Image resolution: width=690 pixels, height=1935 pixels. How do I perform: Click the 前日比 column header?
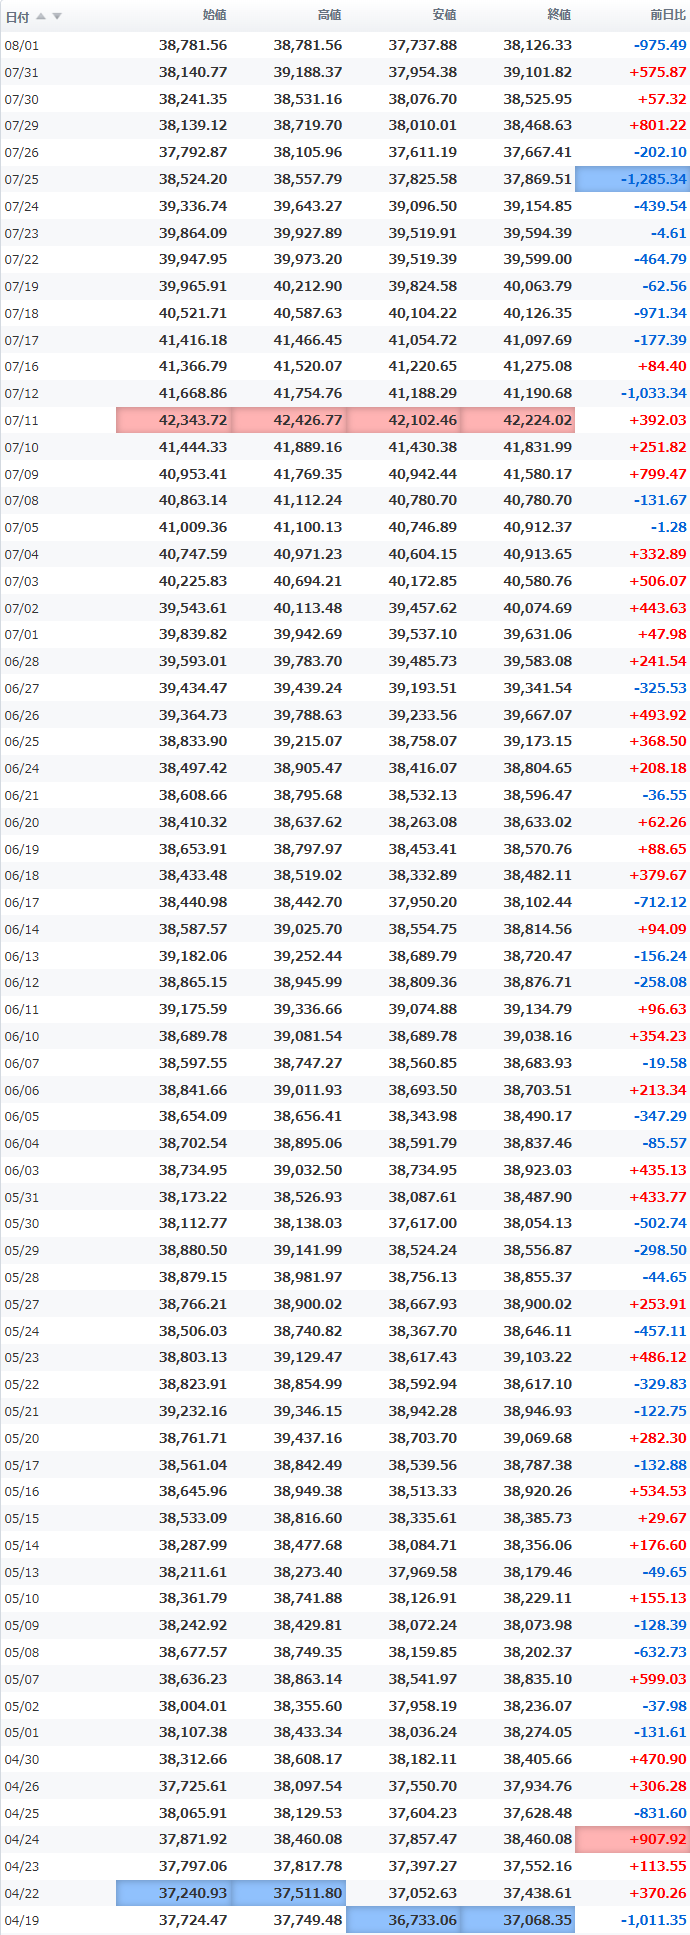668,15
